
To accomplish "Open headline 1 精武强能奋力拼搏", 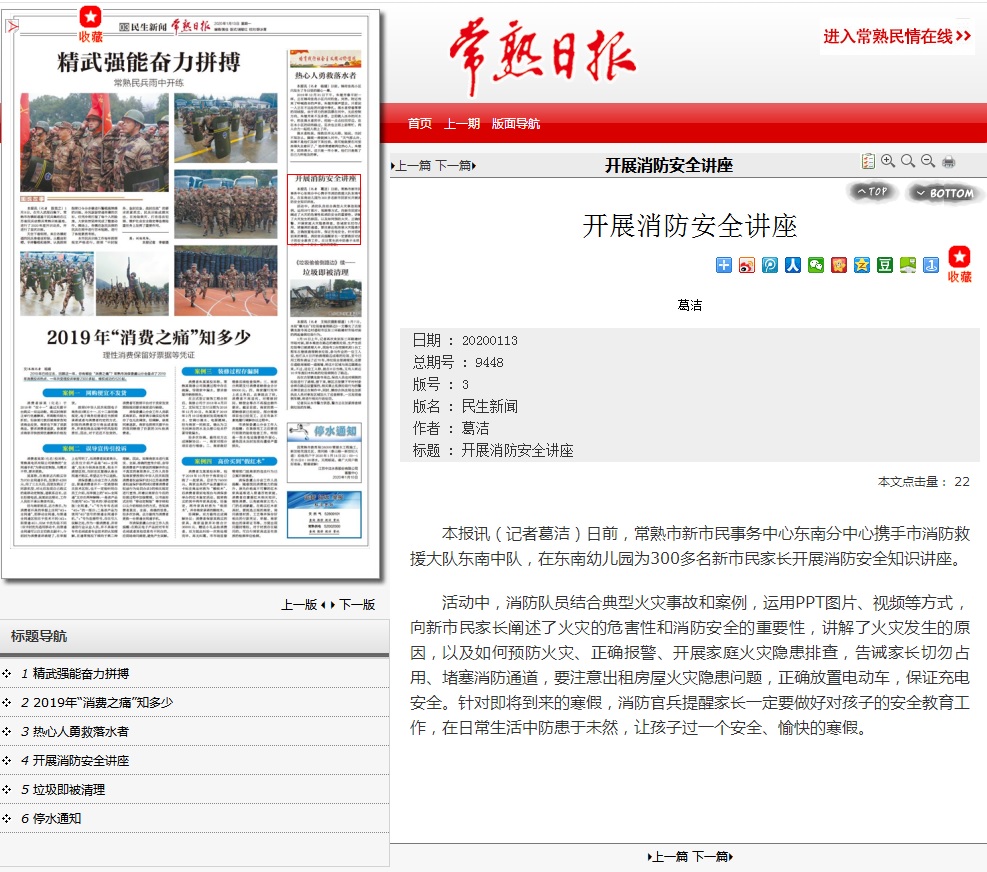I will coord(81,674).
